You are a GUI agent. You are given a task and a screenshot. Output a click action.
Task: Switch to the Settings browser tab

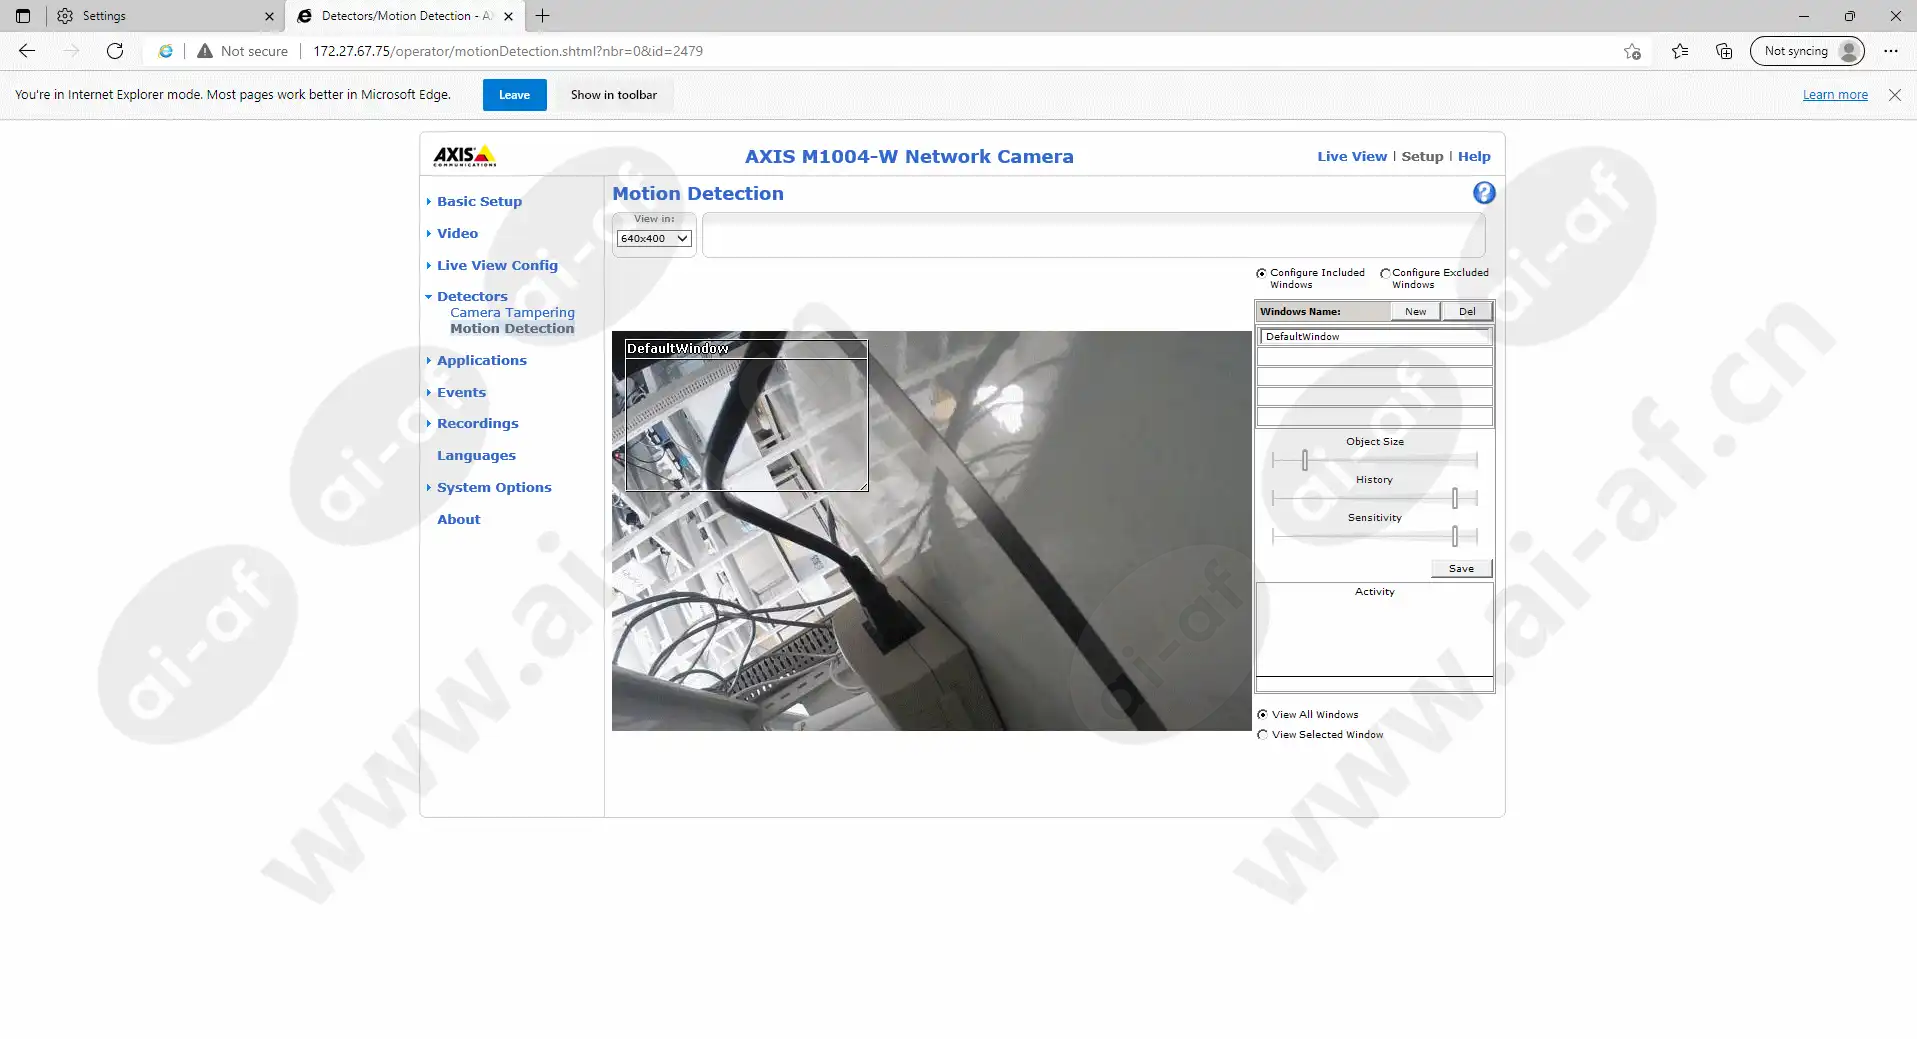(x=165, y=16)
